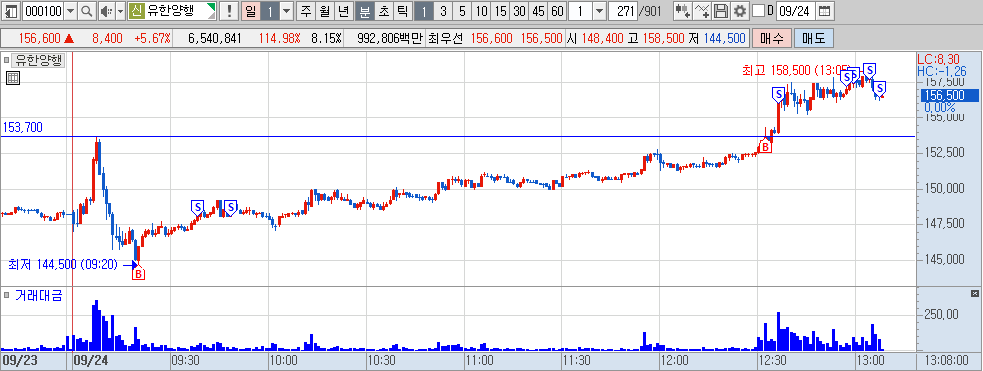Toggle the 일 daily chart button

250,11
